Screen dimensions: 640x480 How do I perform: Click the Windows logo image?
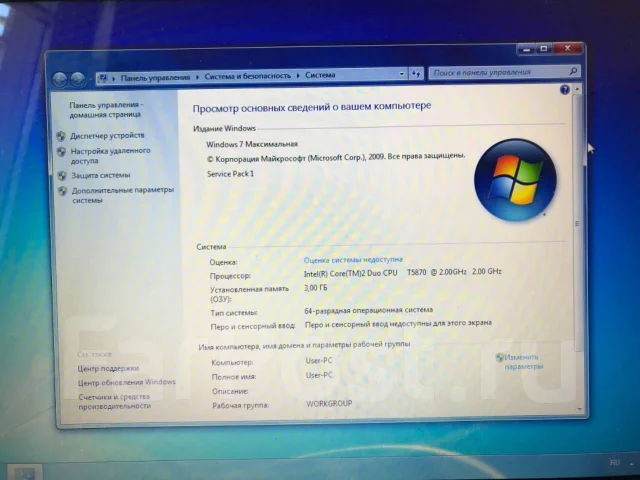click(515, 180)
